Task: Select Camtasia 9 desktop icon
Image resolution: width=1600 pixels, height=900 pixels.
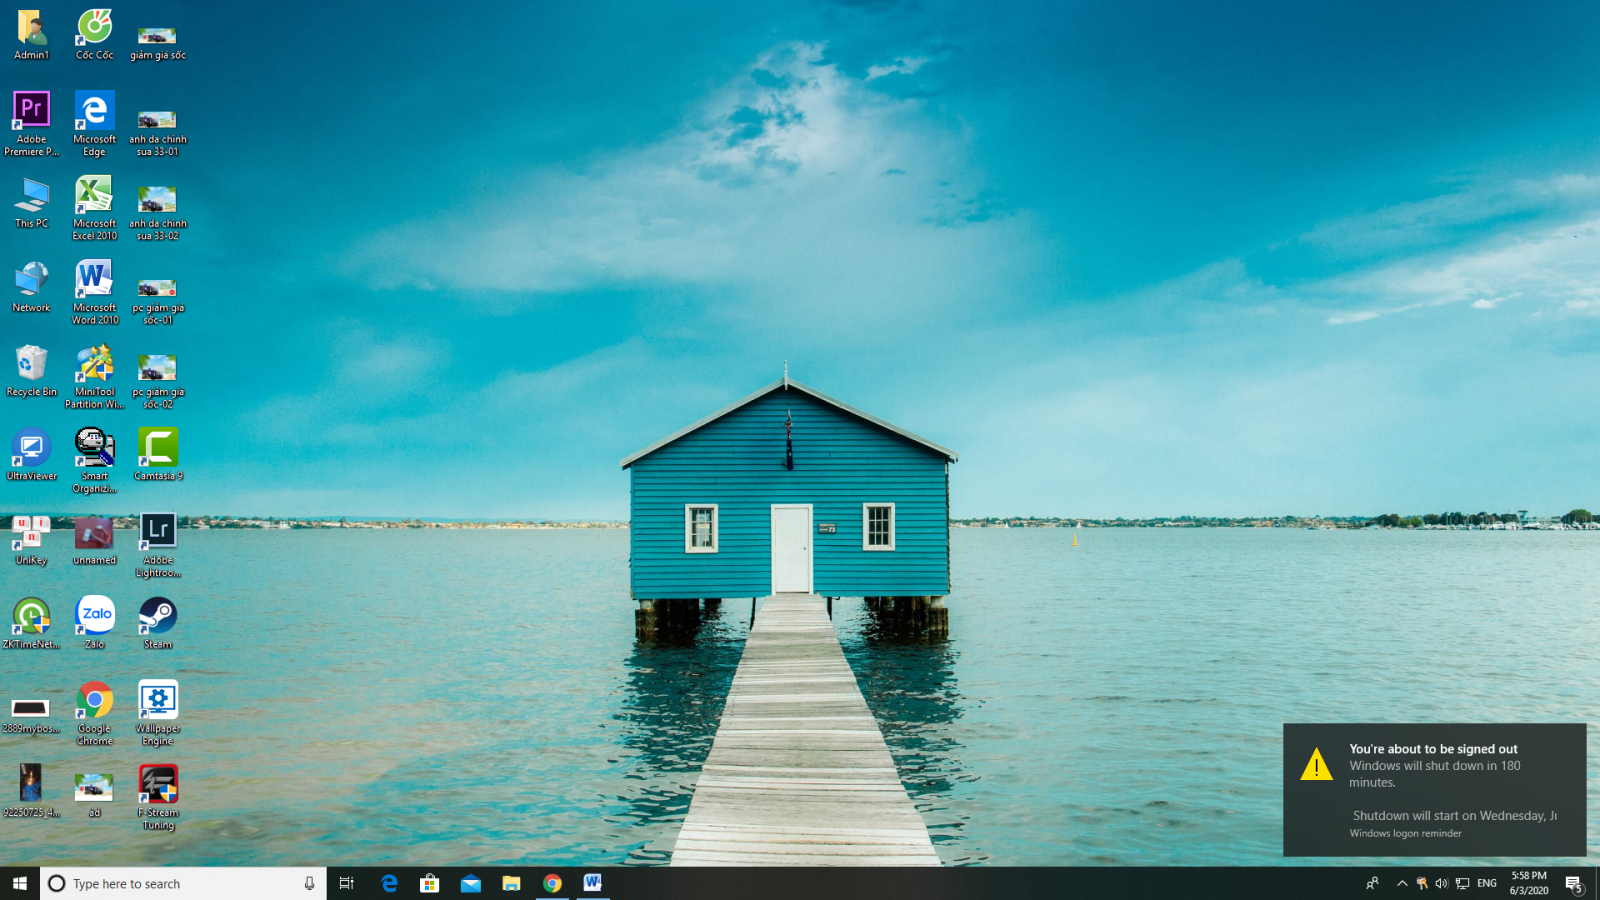Action: click(x=157, y=448)
